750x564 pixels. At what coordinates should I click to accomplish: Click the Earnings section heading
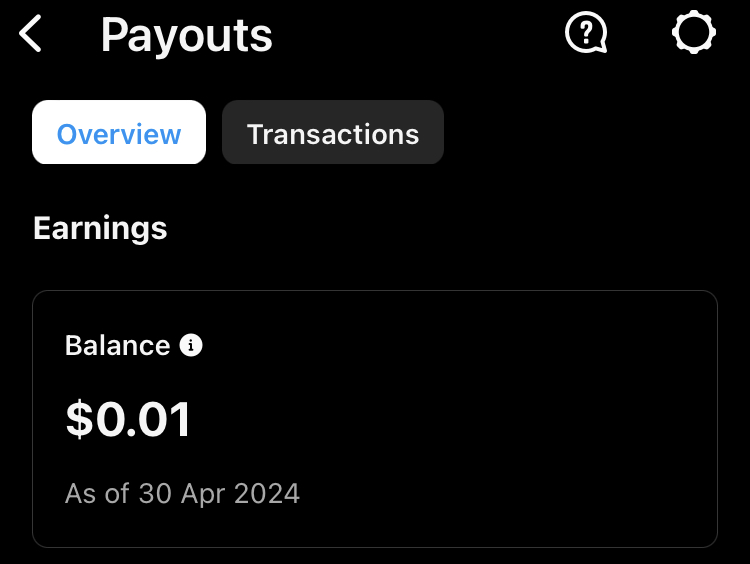pos(100,229)
